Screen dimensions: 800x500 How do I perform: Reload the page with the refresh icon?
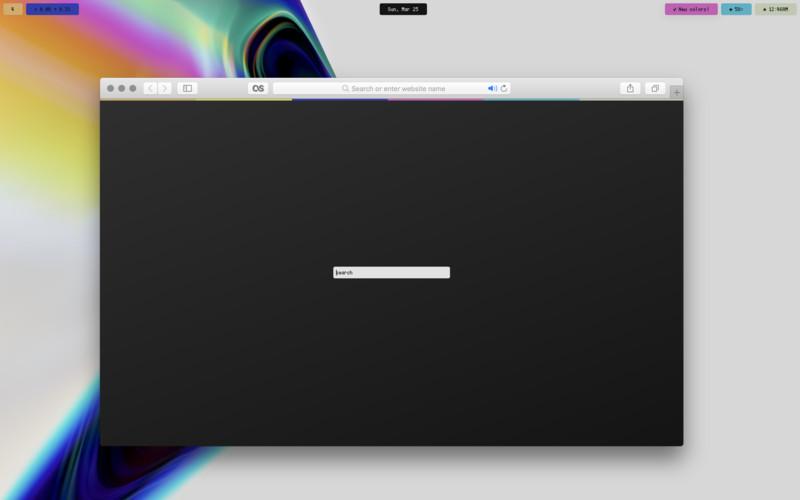pyautogui.click(x=504, y=88)
